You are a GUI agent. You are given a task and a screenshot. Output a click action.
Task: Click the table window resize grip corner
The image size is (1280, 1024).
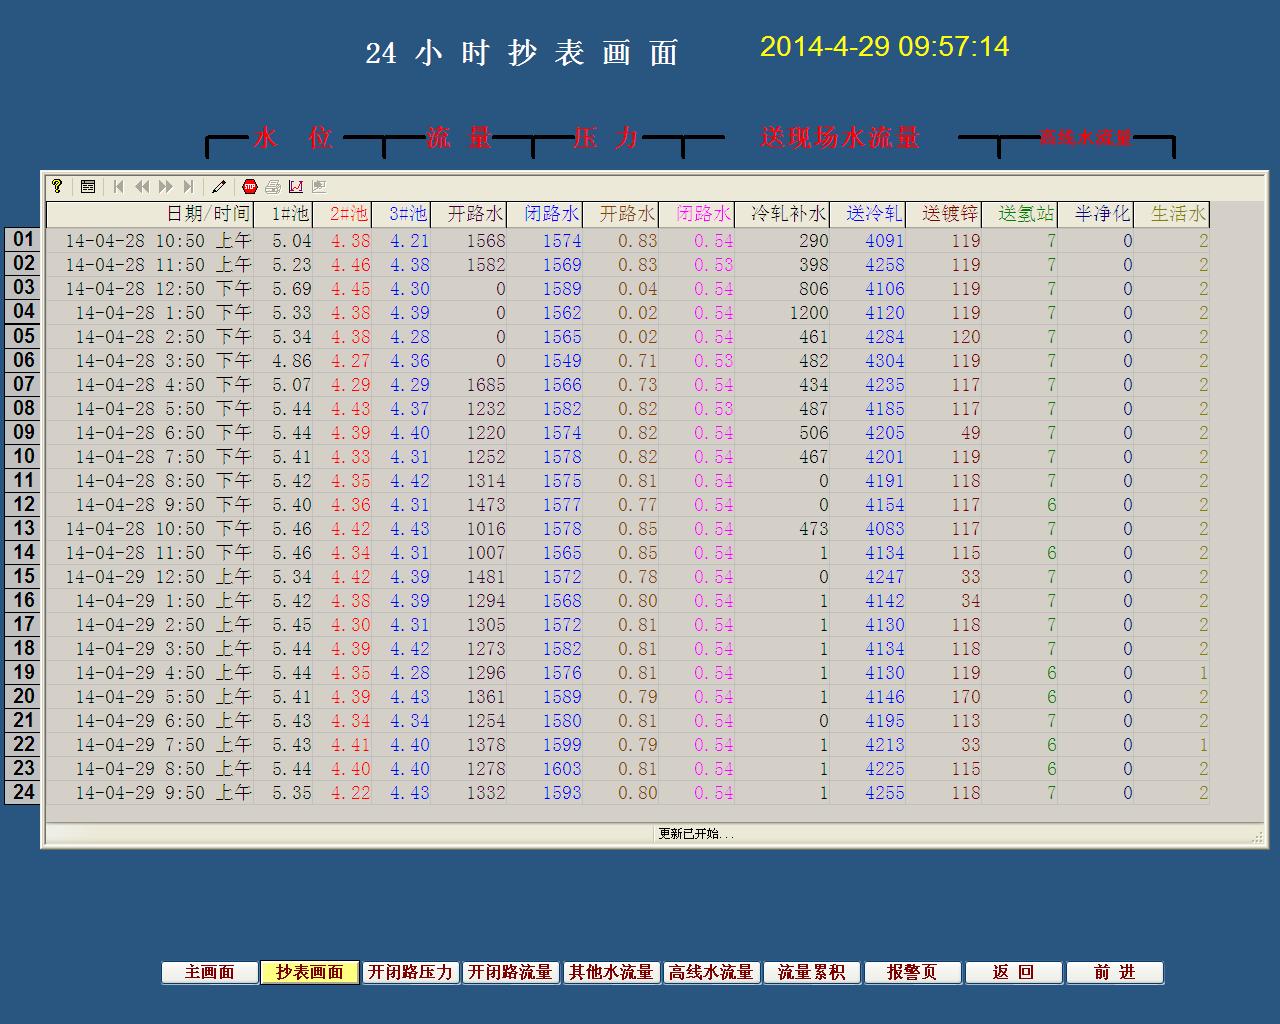(x=1257, y=837)
